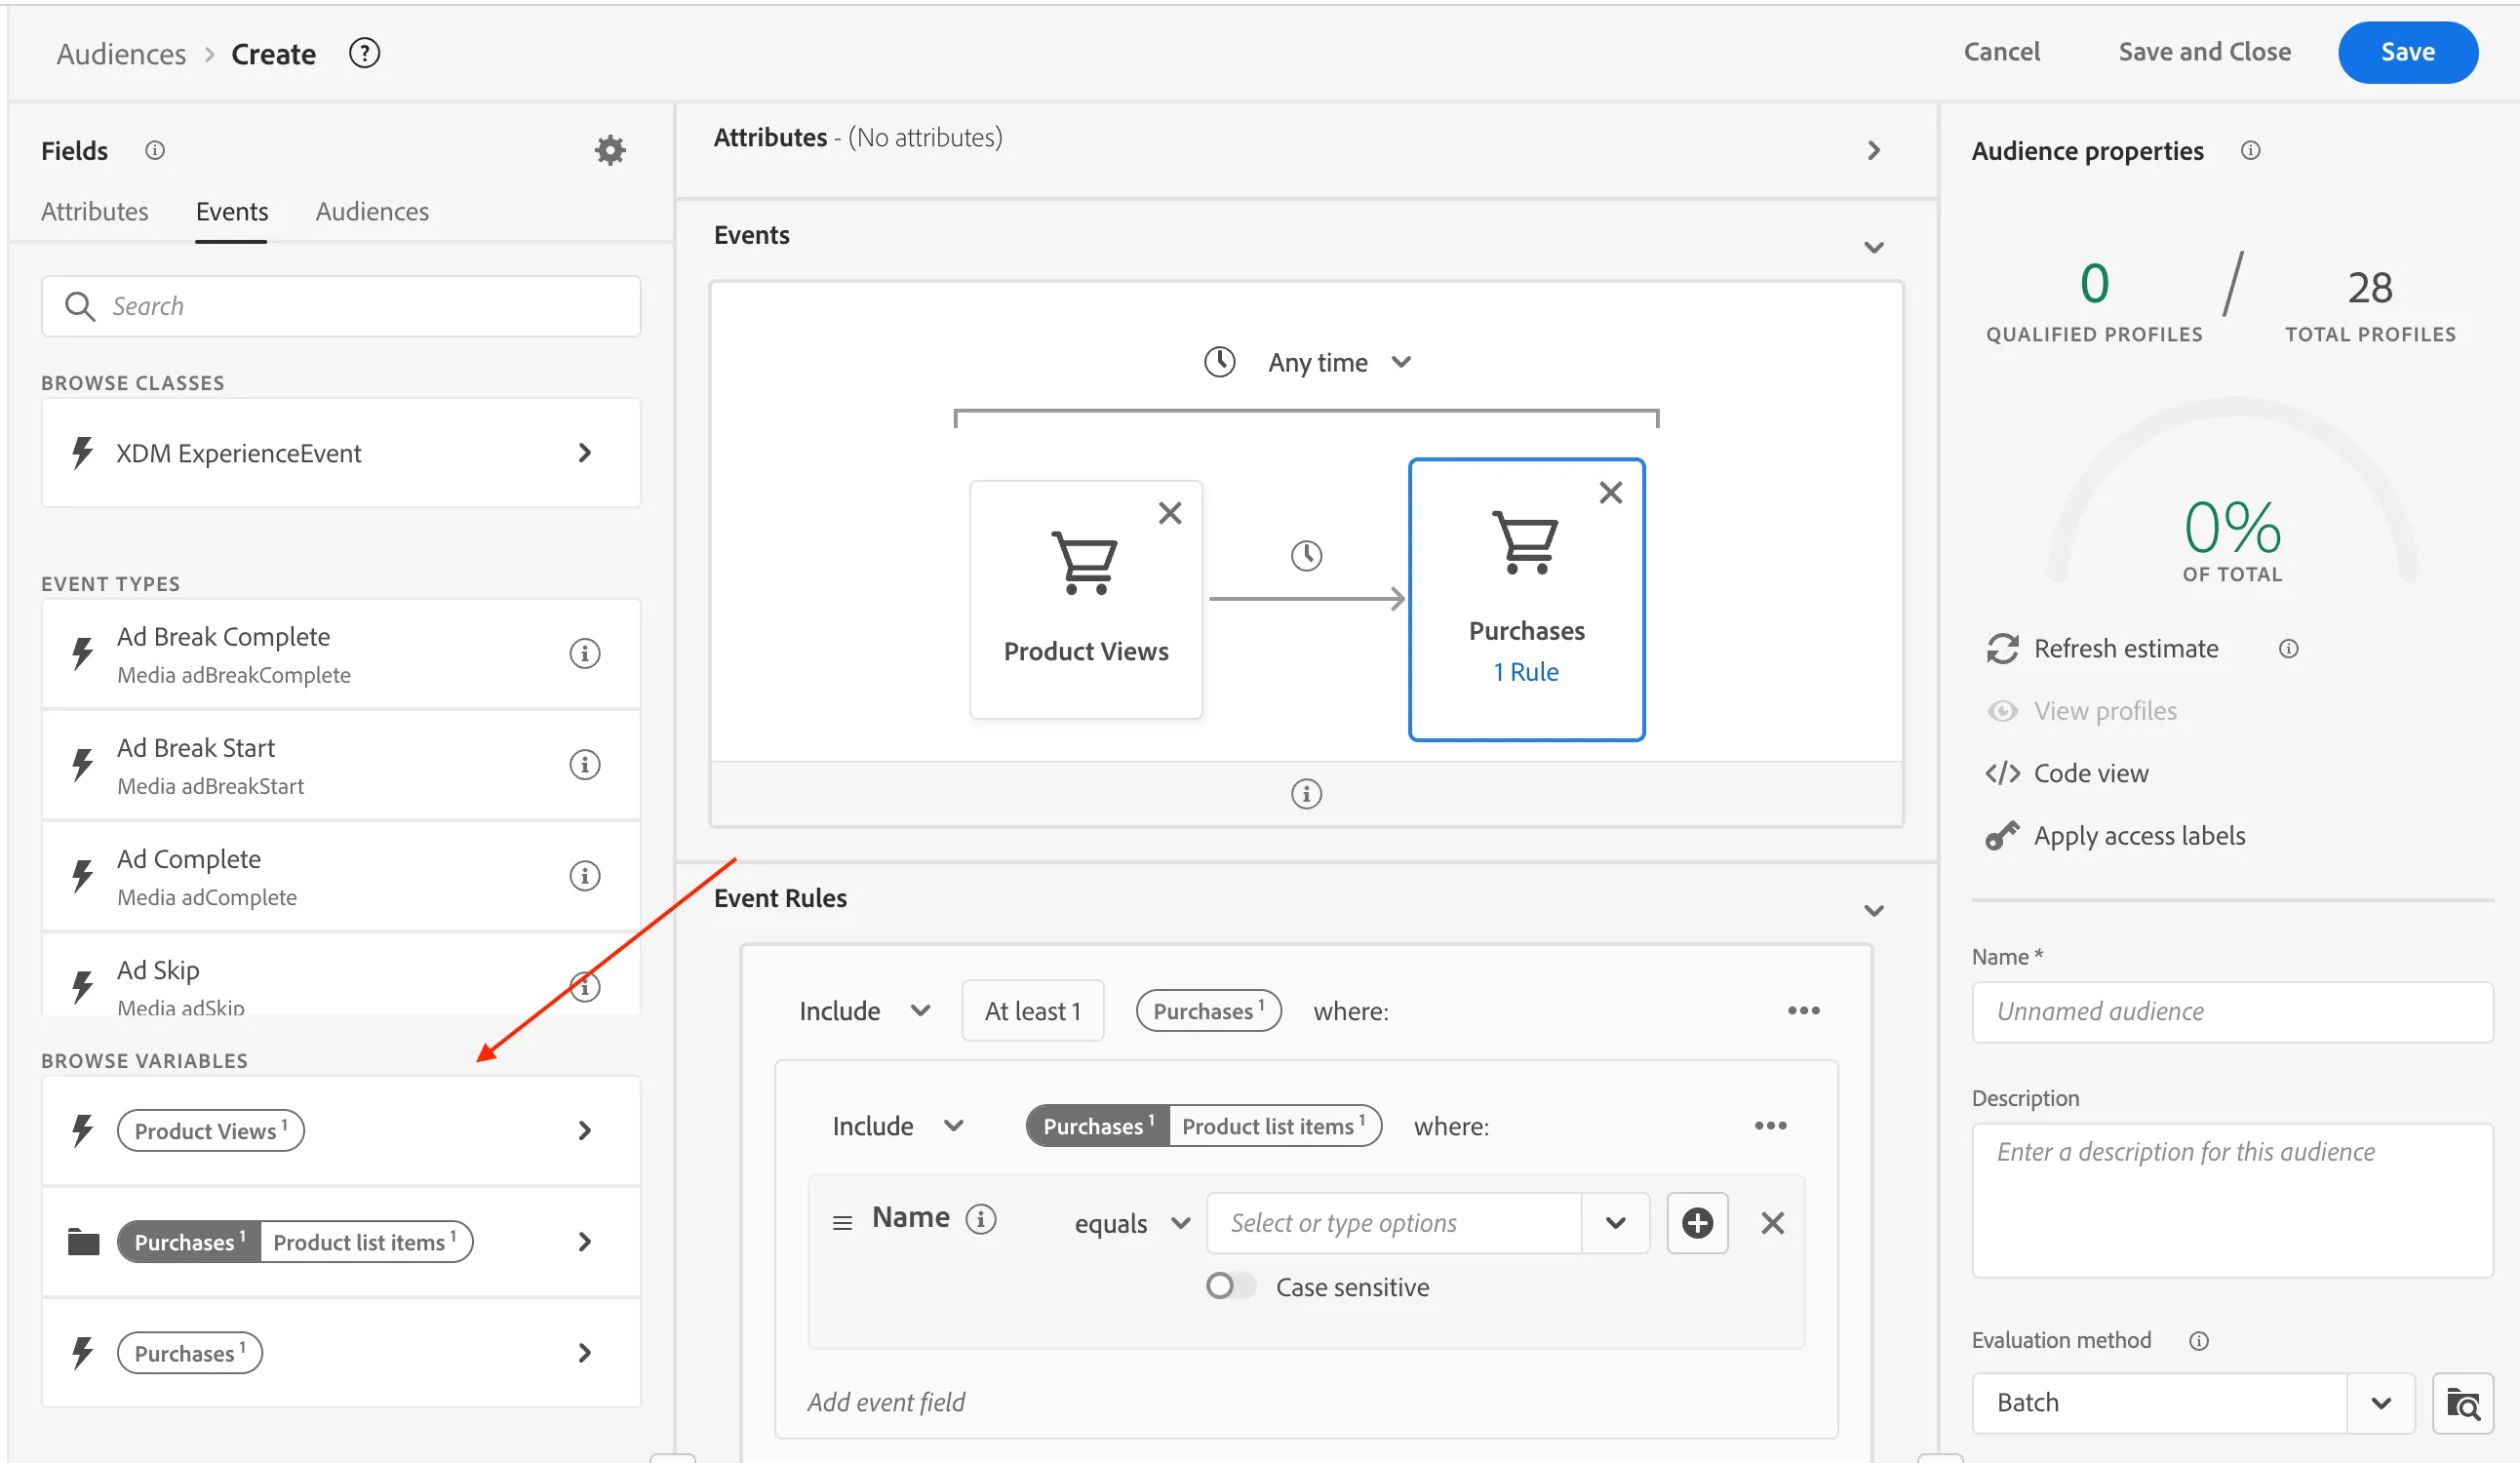Click the Save button

coord(2407,52)
